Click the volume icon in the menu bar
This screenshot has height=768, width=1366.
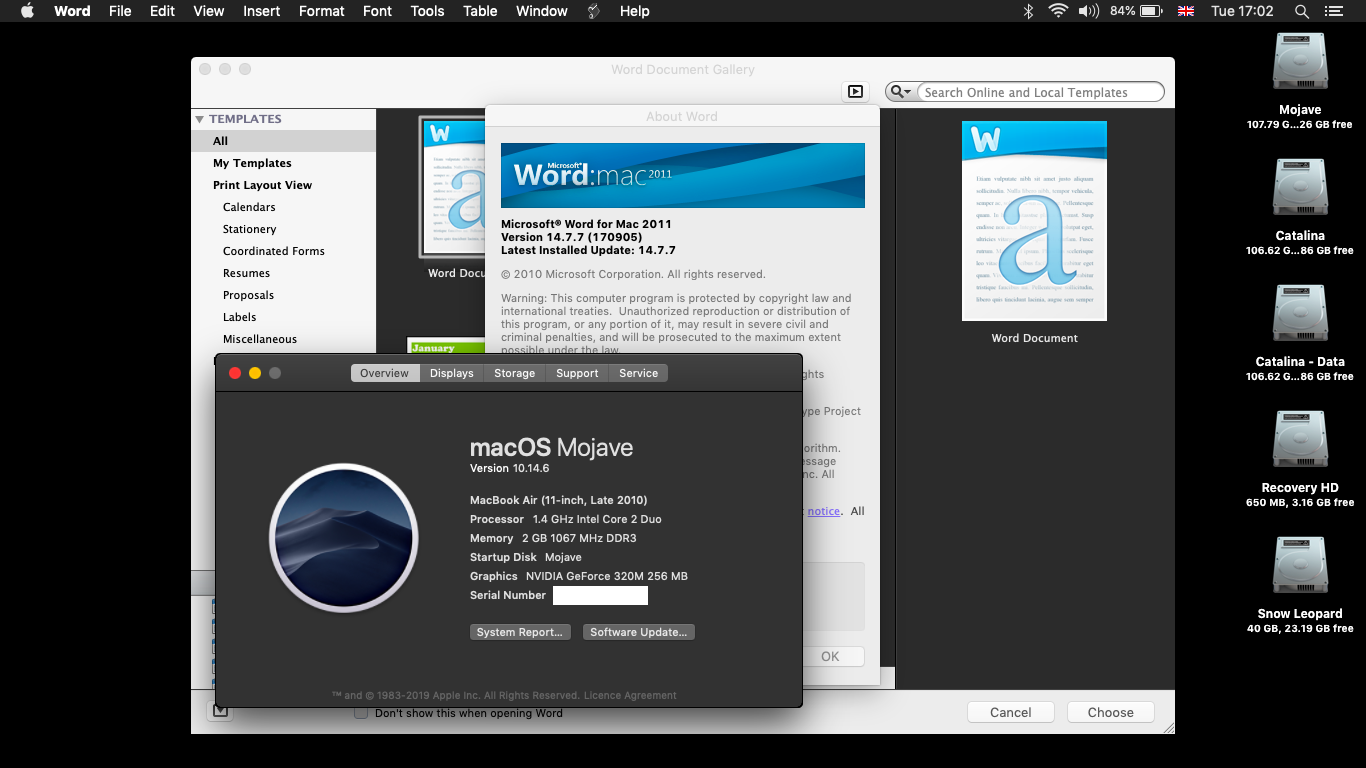[1089, 11]
